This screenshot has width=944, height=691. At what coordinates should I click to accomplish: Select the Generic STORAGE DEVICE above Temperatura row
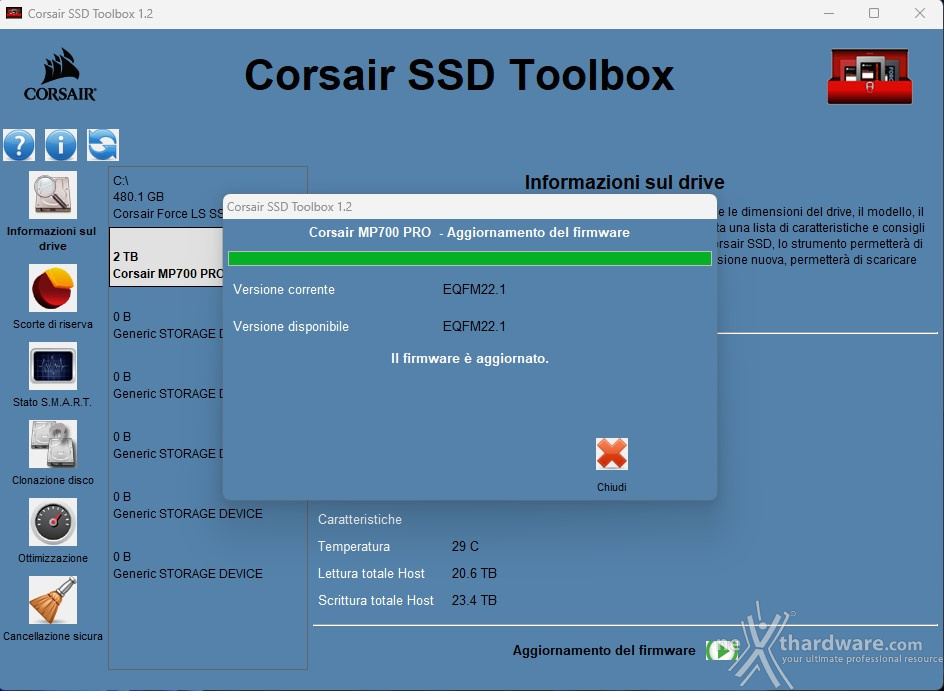[x=188, y=506]
